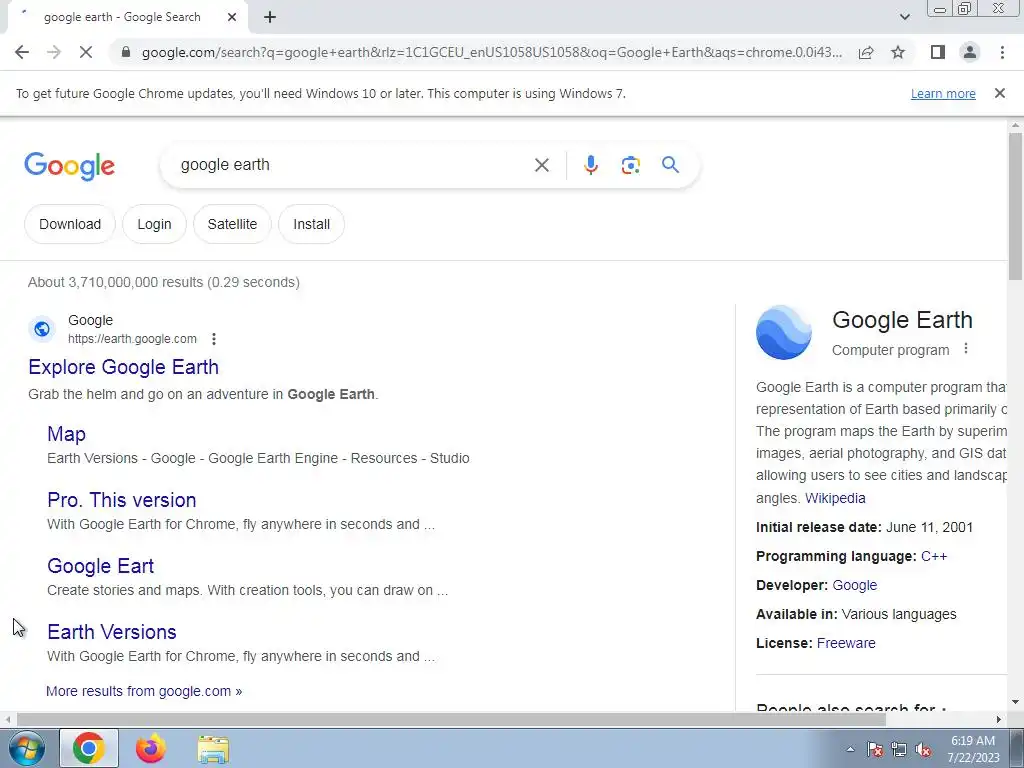1024x768 pixels.
Task: Expand the tab search chevron
Action: pos(904,17)
